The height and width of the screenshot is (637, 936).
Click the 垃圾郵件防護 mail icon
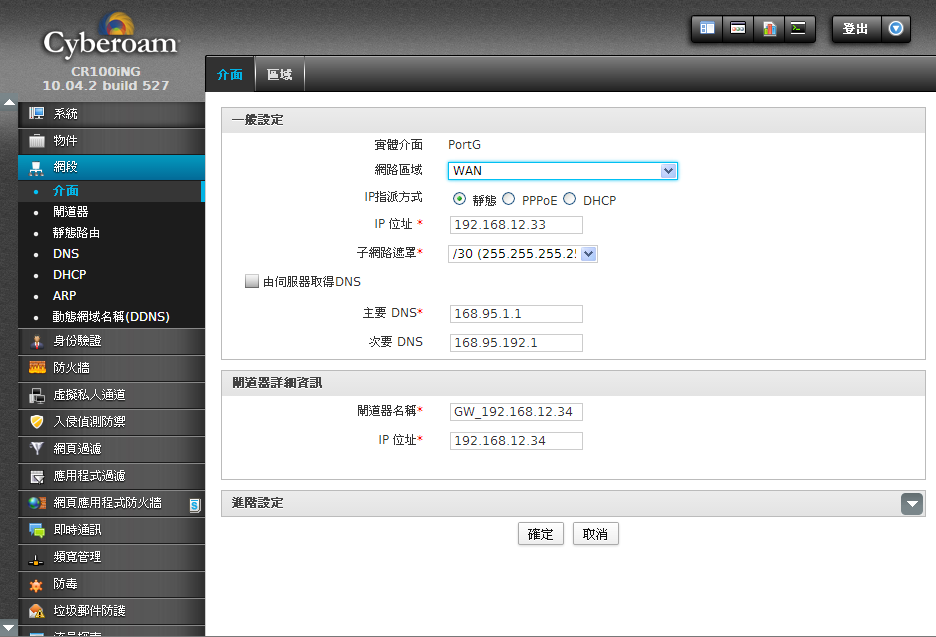[x=36, y=611]
